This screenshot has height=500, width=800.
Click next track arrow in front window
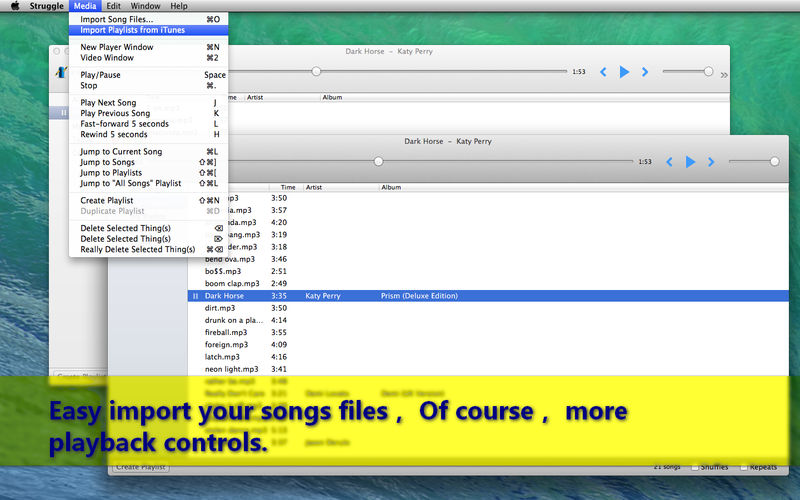711,162
